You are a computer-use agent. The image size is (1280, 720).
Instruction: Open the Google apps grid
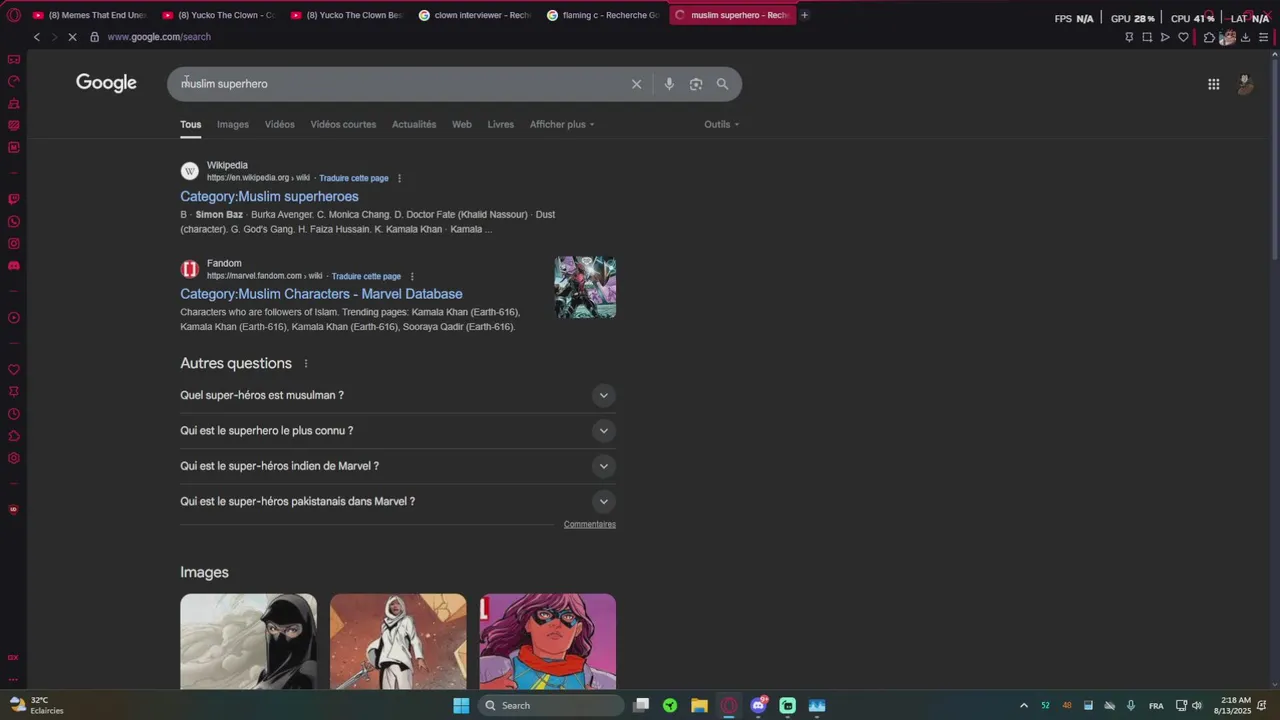click(x=1213, y=84)
